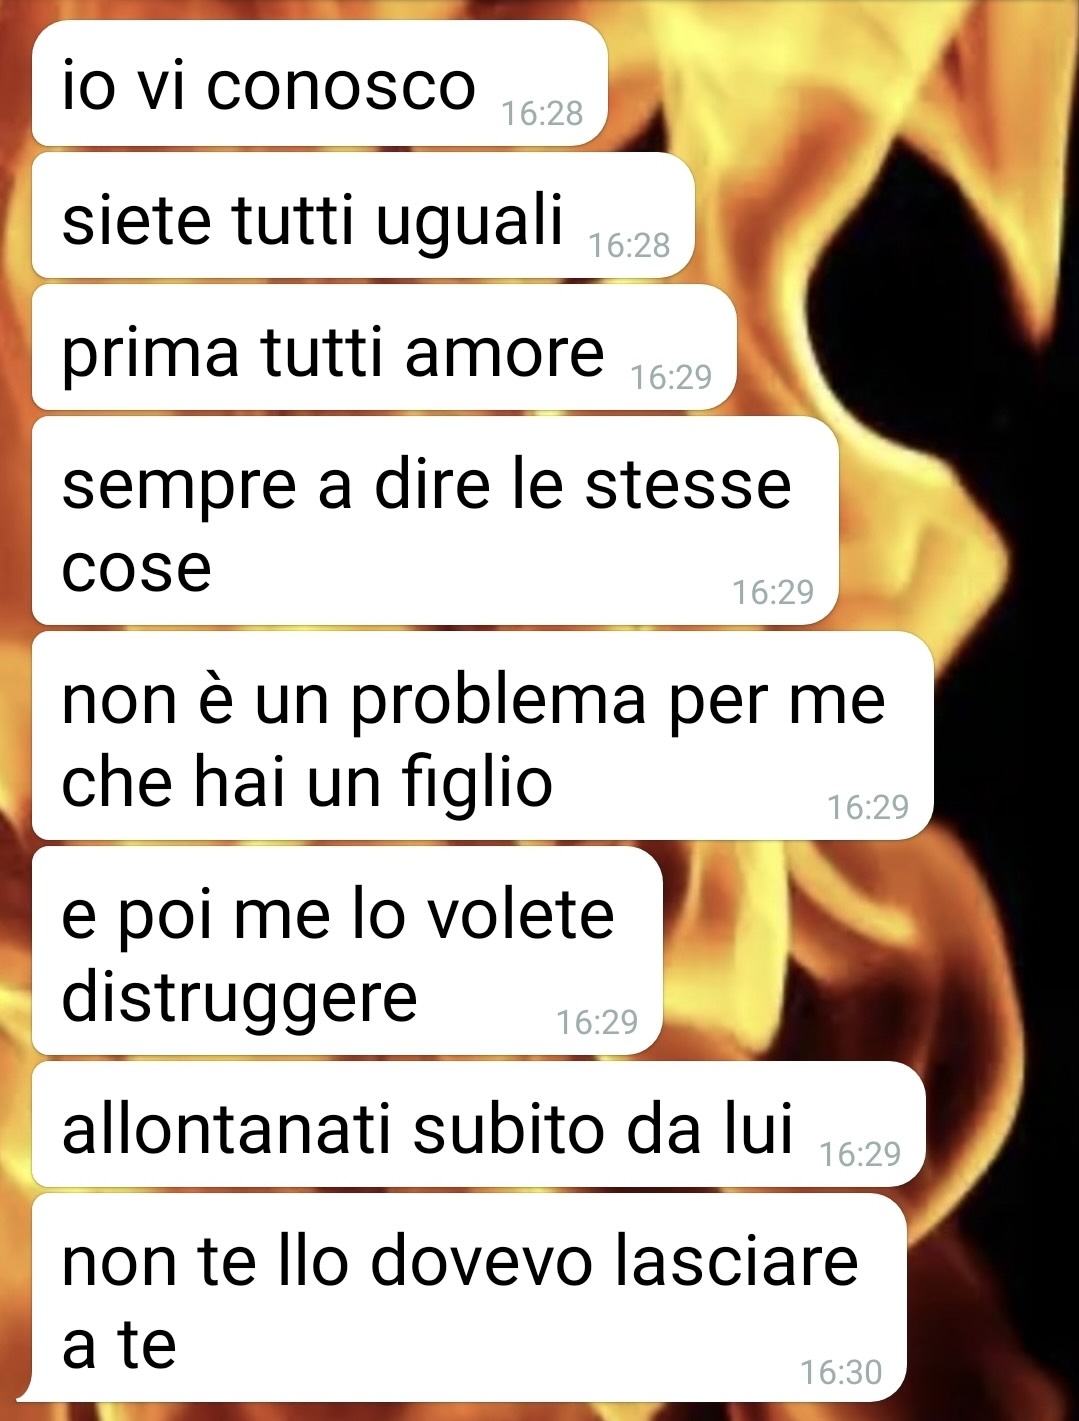Click the timestamp on 'allontanati subito da lui'
Image resolution: width=1079 pixels, height=1421 pixels.
860,1154
